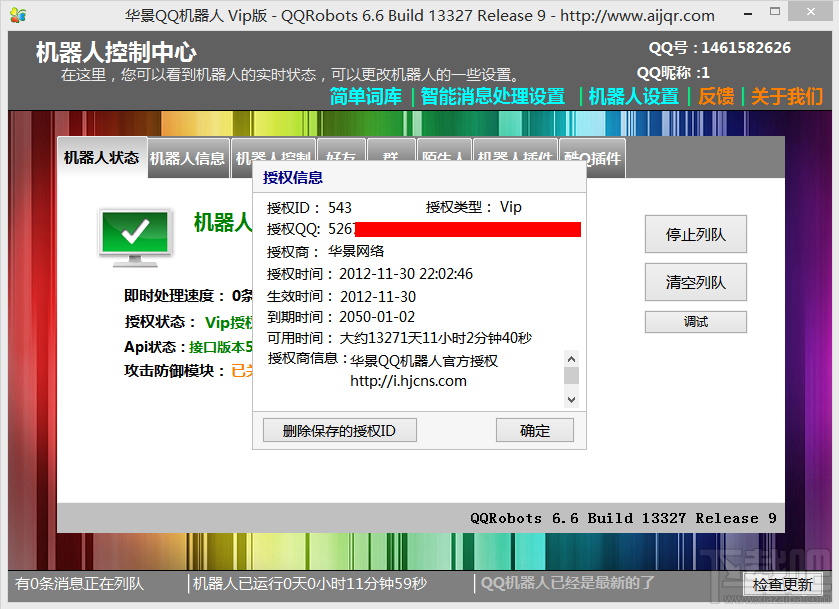Open the 机器人设置 robot settings
The width and height of the screenshot is (839, 609).
[x=635, y=97]
